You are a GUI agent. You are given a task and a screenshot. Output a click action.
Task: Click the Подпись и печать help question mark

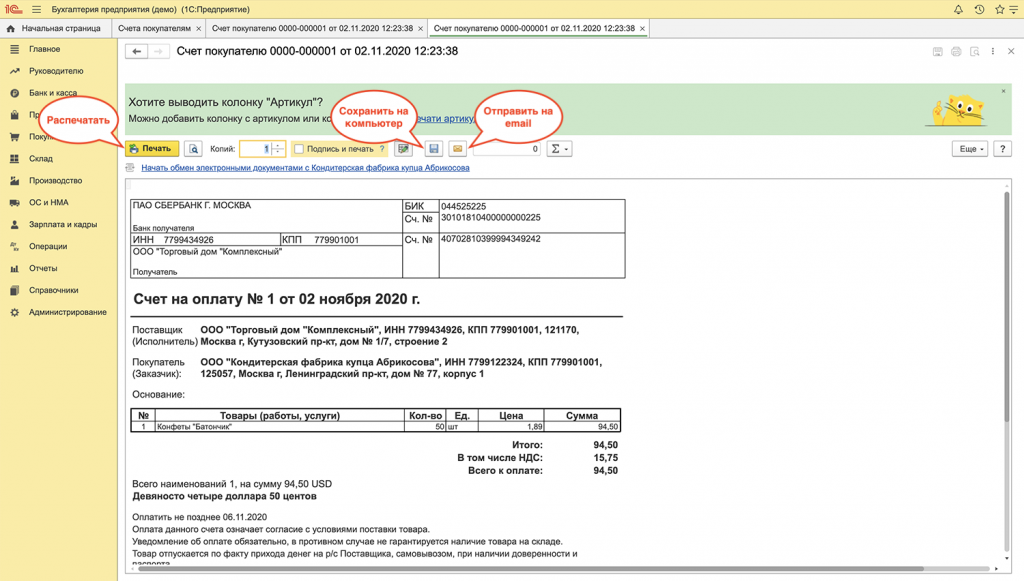coord(382,149)
